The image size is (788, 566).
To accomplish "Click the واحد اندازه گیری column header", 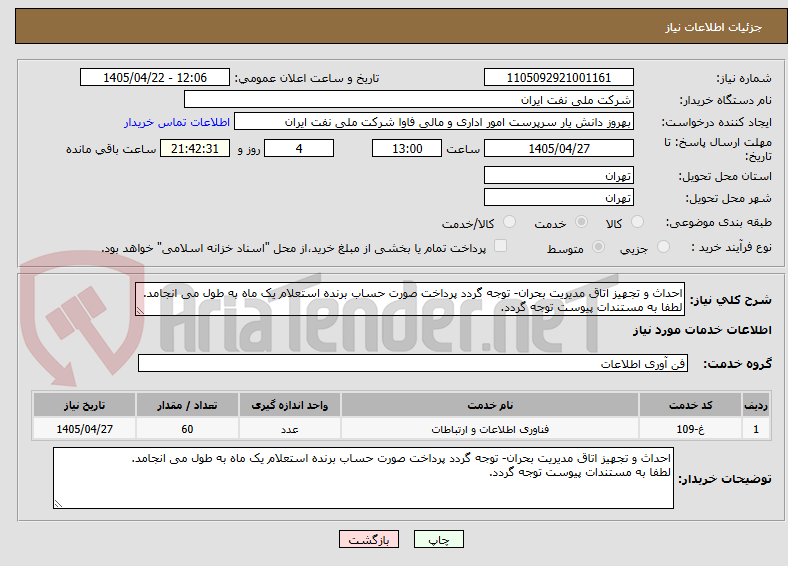I will (290, 405).
